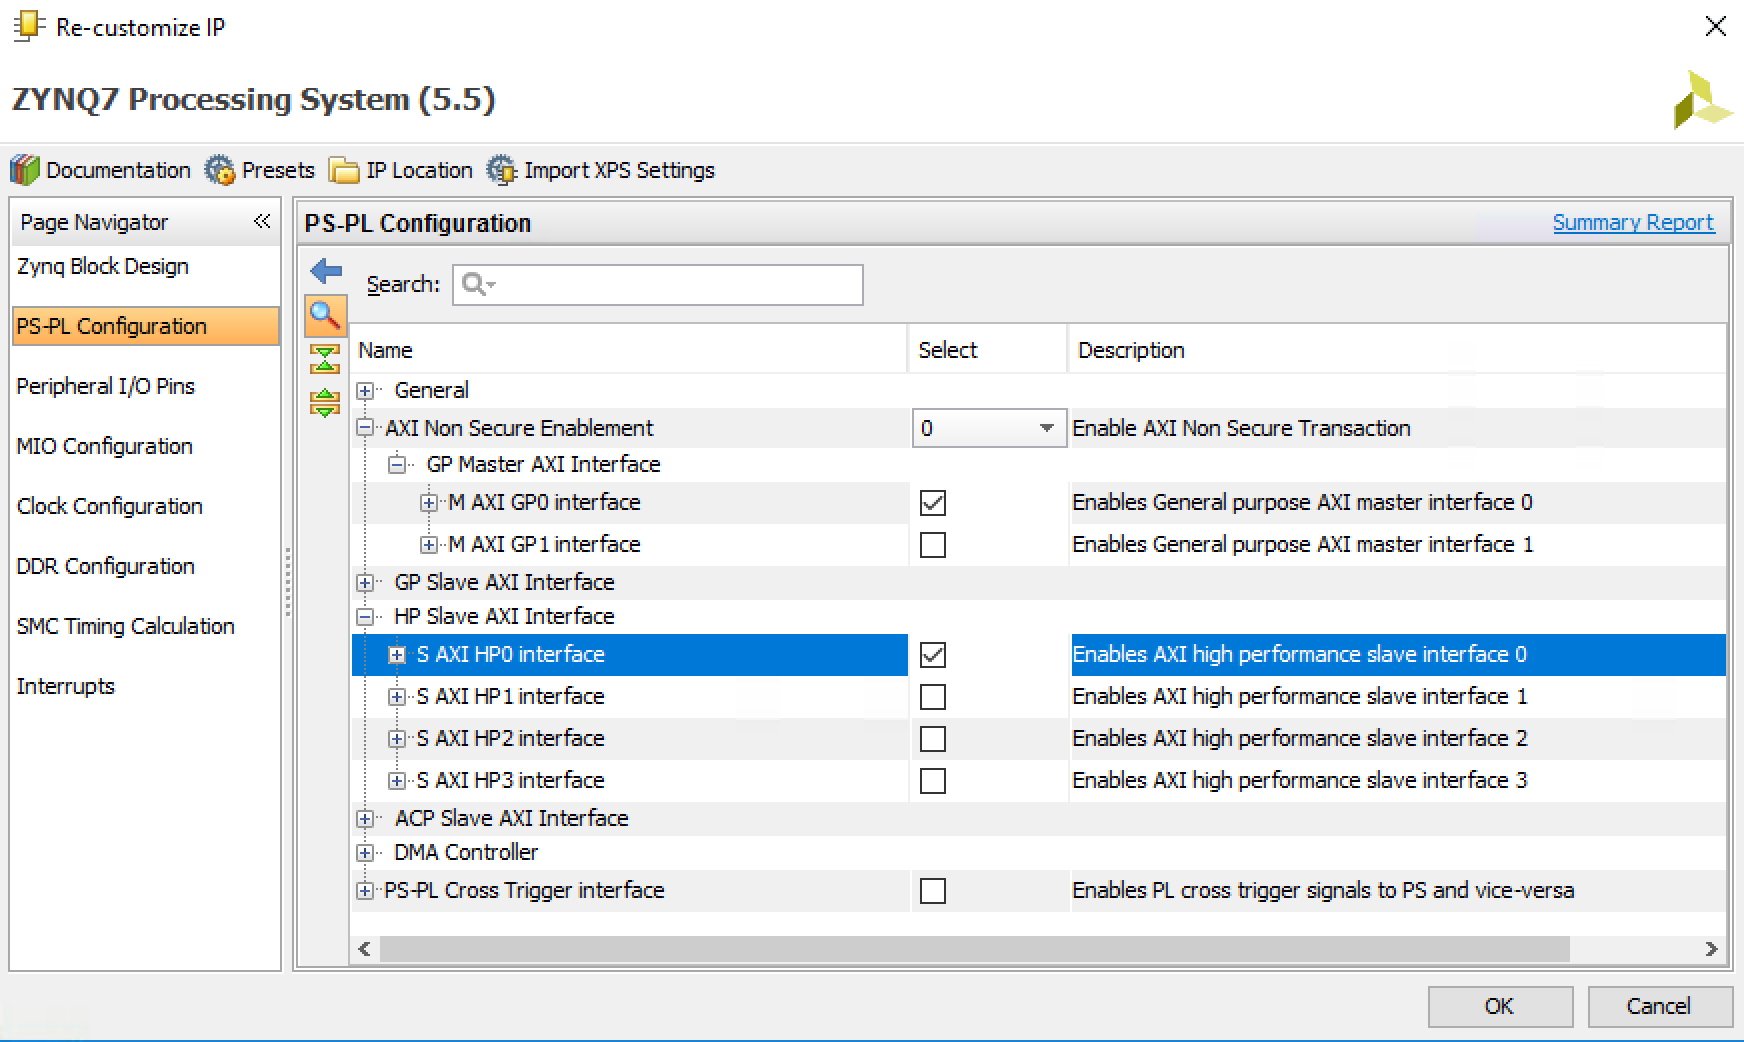
Task: Select 'Enables General purpose AXI master interface 0' text
Action: (1302, 503)
